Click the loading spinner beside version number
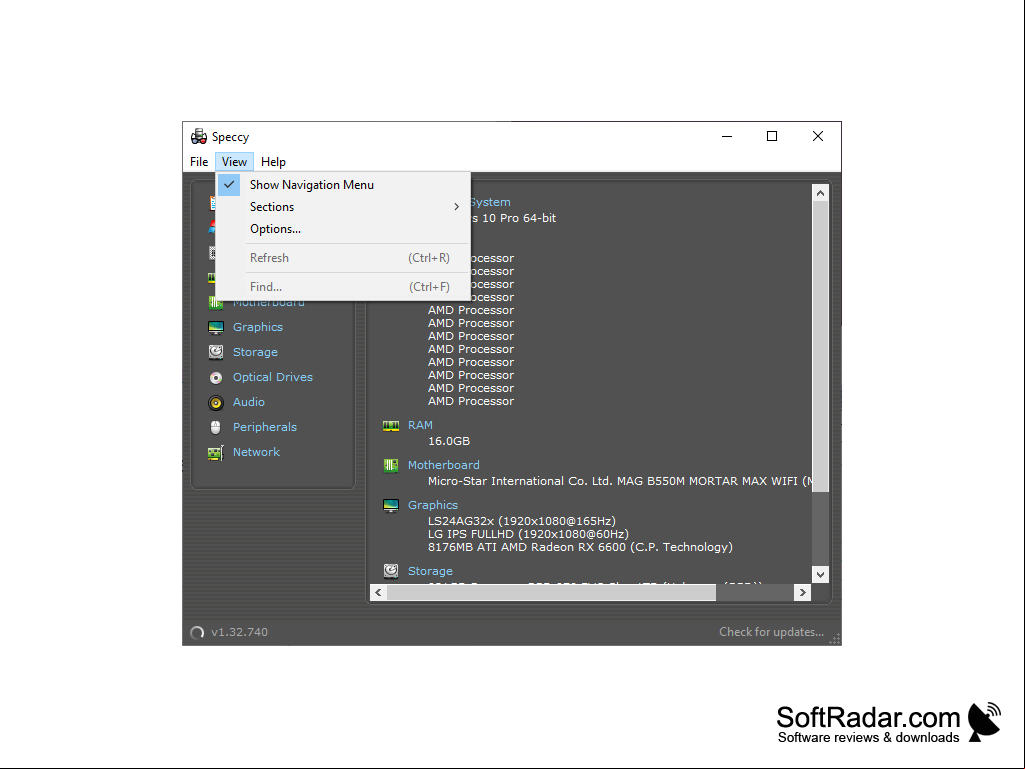The image size is (1025, 769). click(x=197, y=632)
